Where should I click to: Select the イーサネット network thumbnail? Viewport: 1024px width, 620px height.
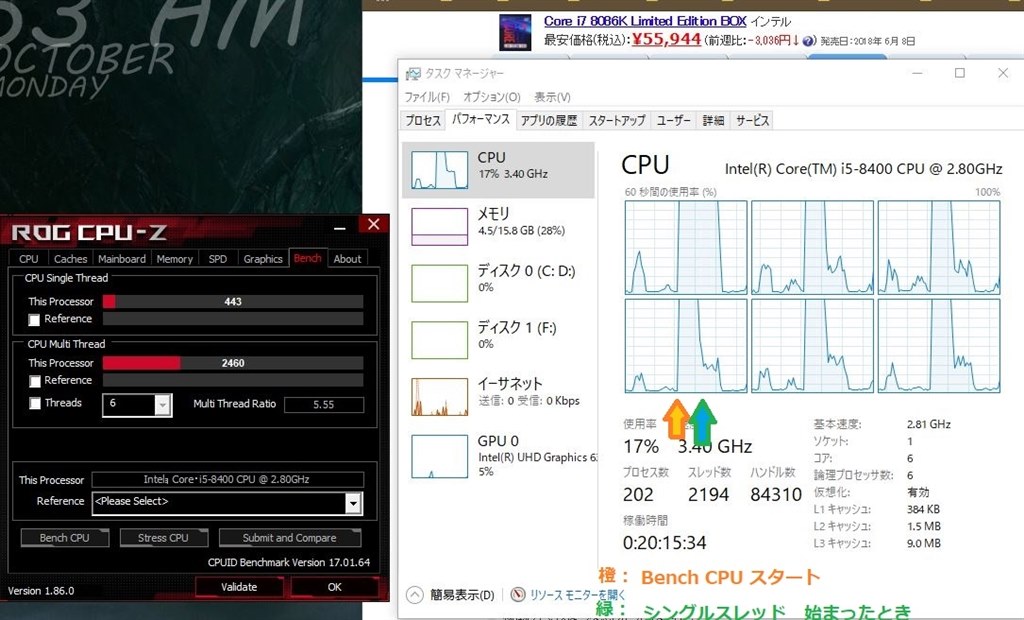point(440,397)
